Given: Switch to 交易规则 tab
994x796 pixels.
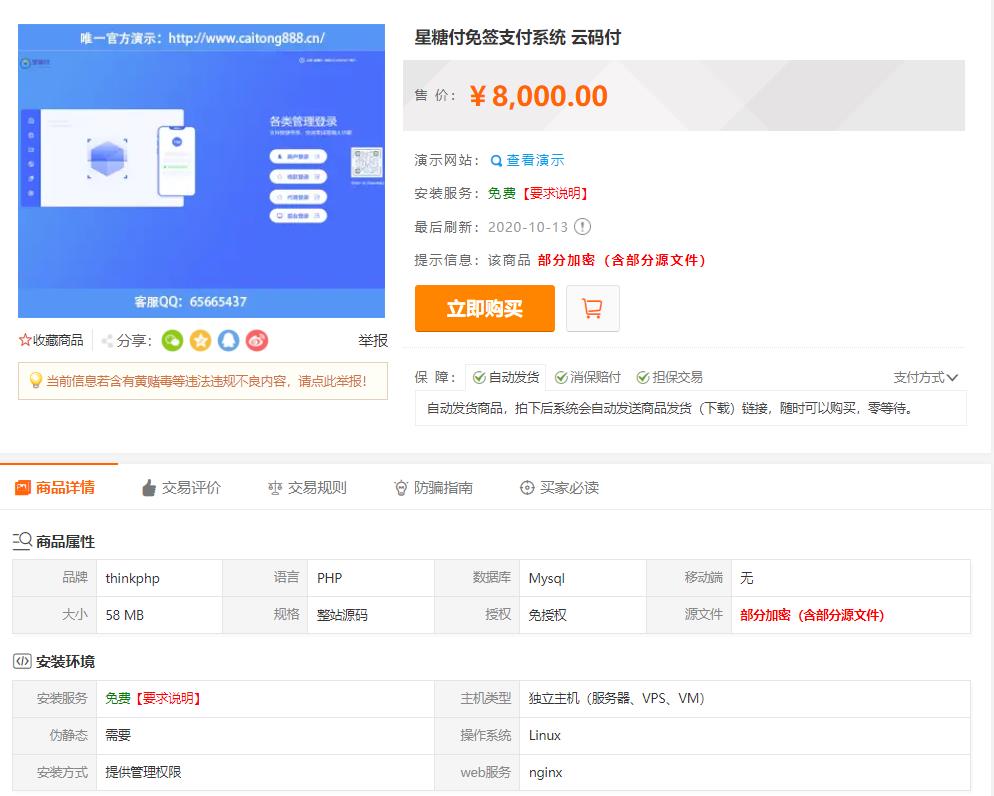Looking at the screenshot, I should tap(307, 487).
